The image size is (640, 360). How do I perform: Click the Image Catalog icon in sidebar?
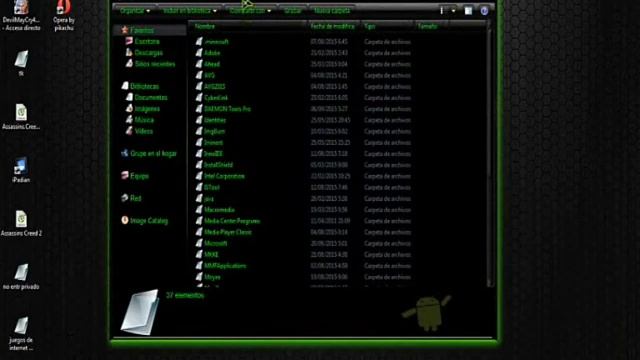pos(125,220)
